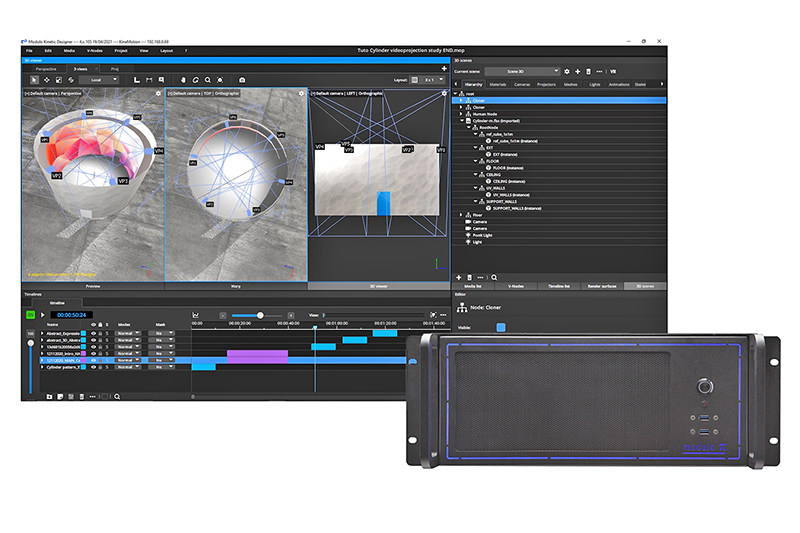The image size is (800, 533).
Task: Click the Preview button below the viewports
Action: click(x=93, y=286)
